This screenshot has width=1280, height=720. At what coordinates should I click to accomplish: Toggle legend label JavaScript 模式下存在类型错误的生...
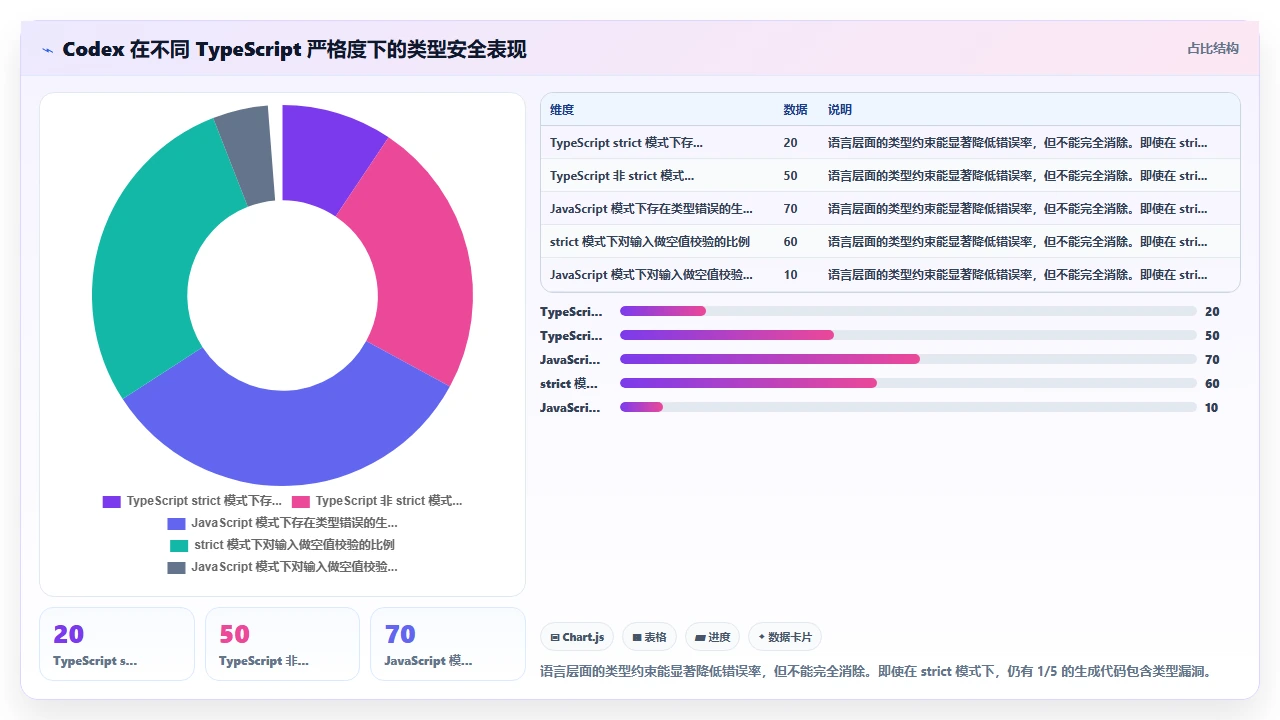[294, 523]
